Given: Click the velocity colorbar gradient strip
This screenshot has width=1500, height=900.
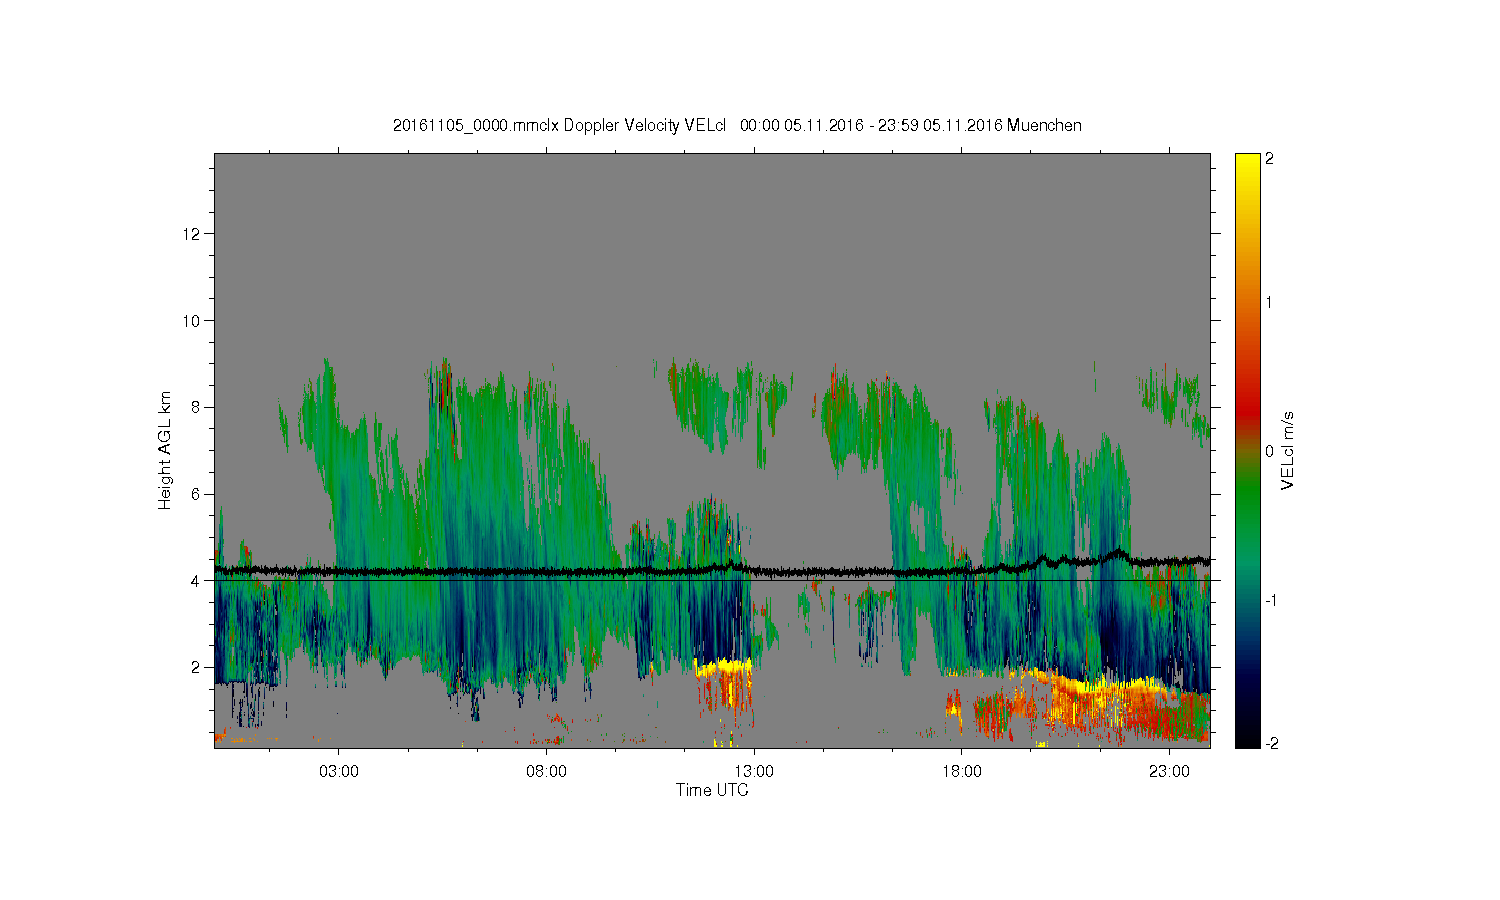Looking at the screenshot, I should [x=1247, y=450].
